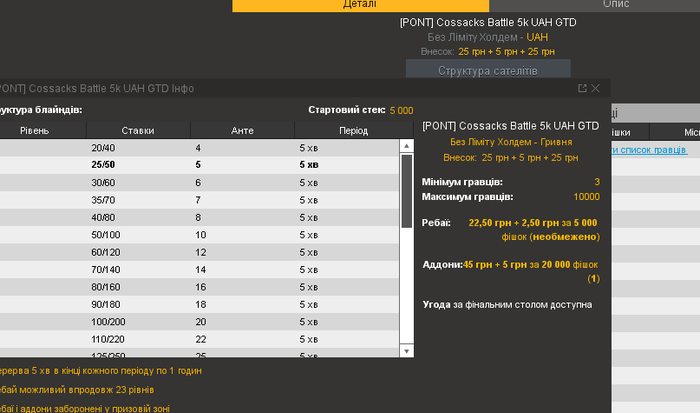Click the Ставки column header
Screen dimensions: 700x413
[x=138, y=130]
